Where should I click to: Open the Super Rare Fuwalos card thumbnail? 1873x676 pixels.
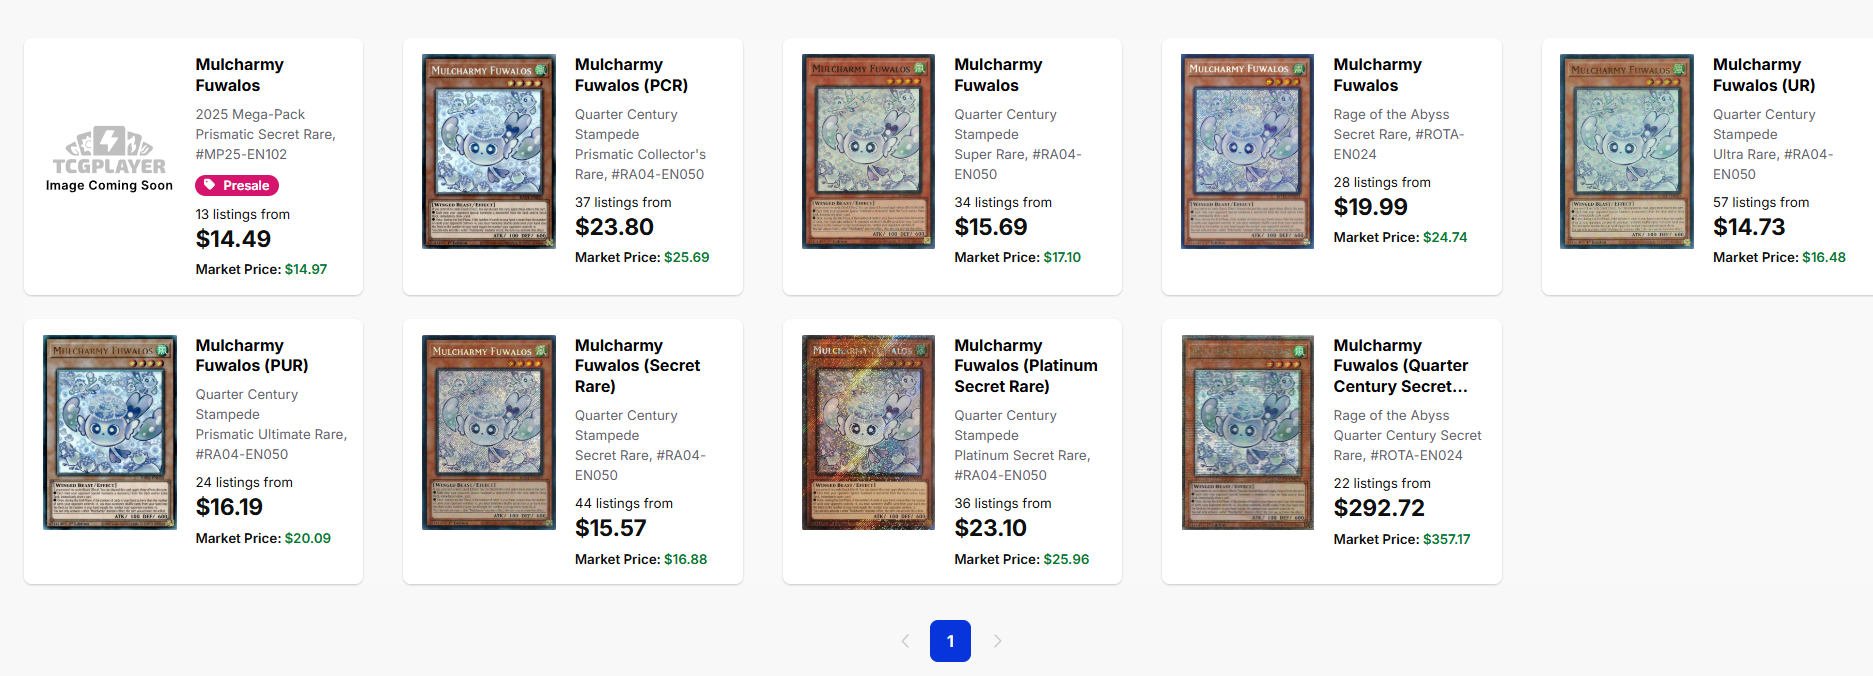point(868,151)
